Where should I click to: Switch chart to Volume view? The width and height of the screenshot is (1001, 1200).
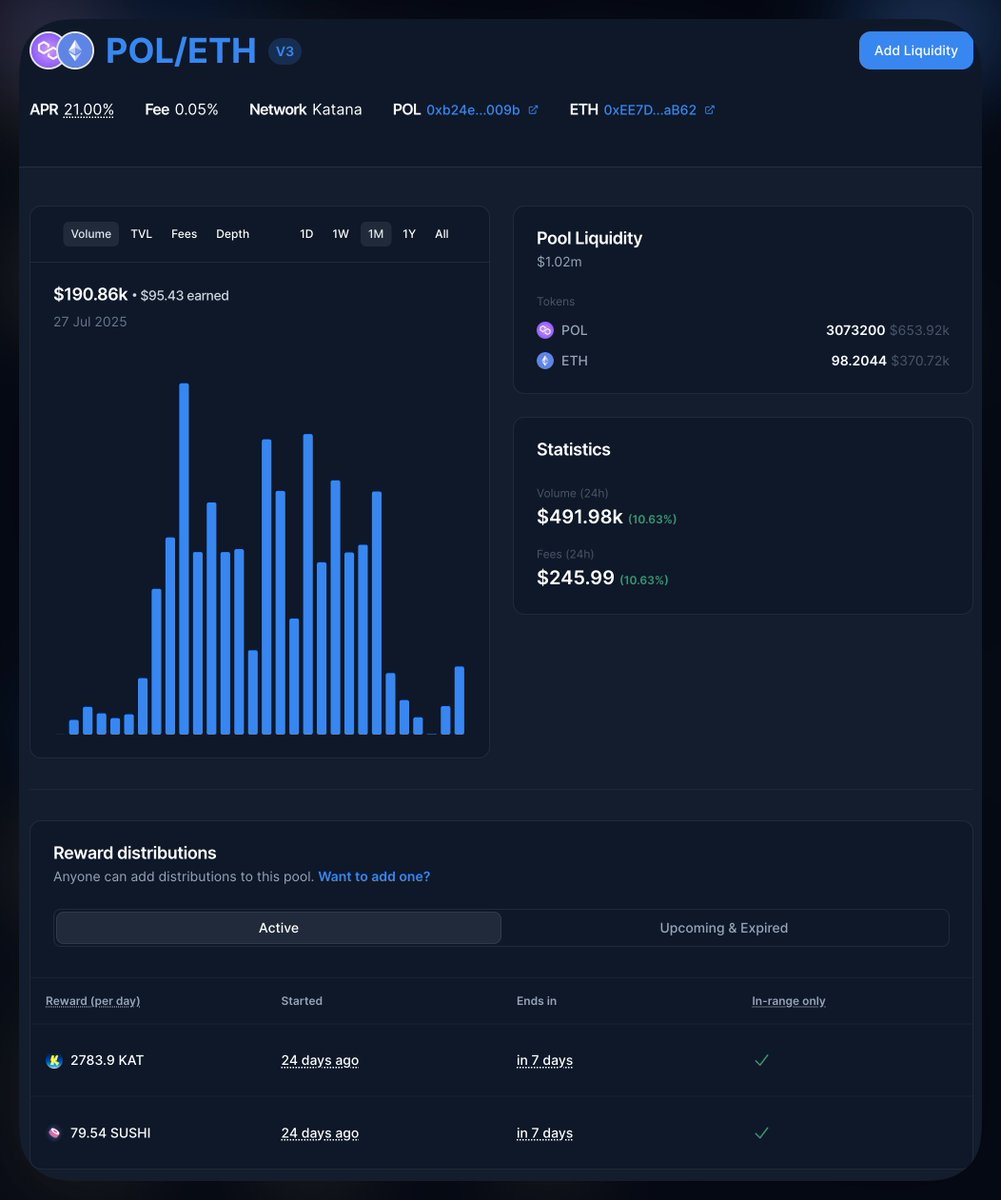click(x=91, y=234)
